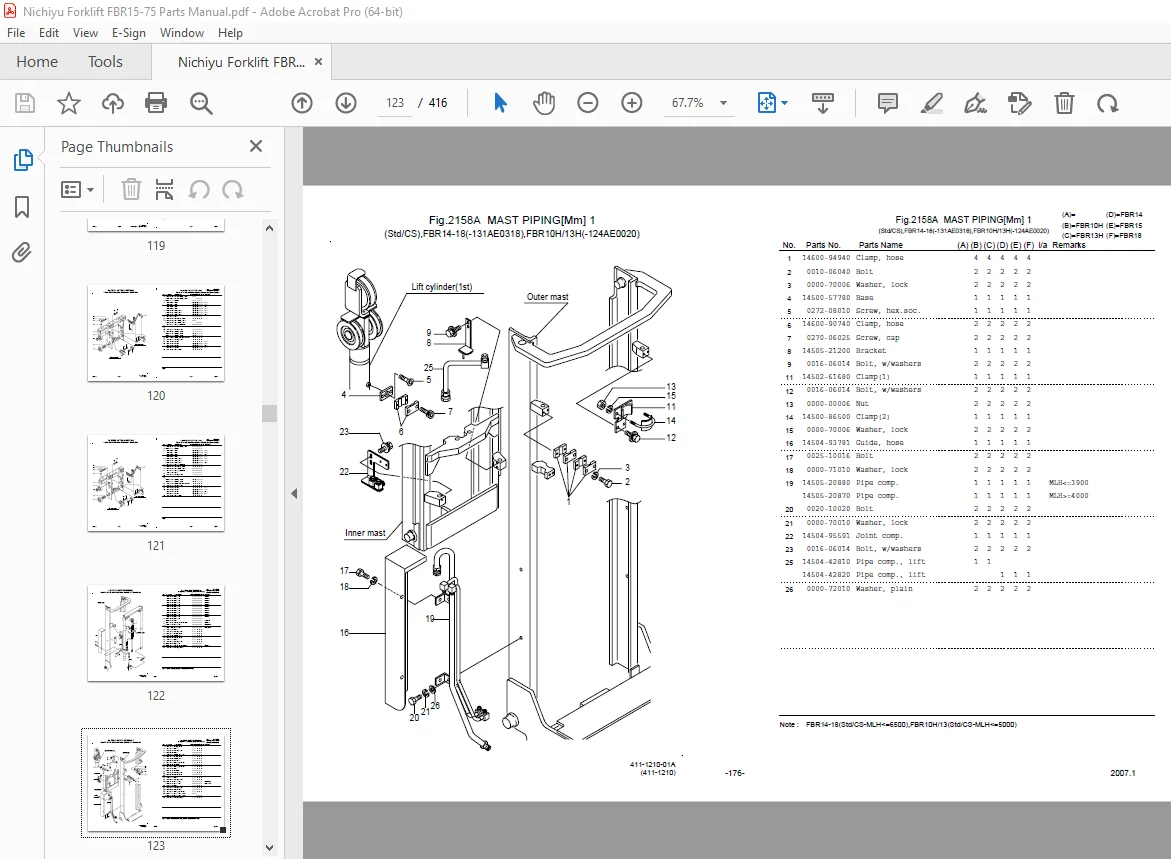
Task: Open the E-Sign menu
Action: click(128, 33)
